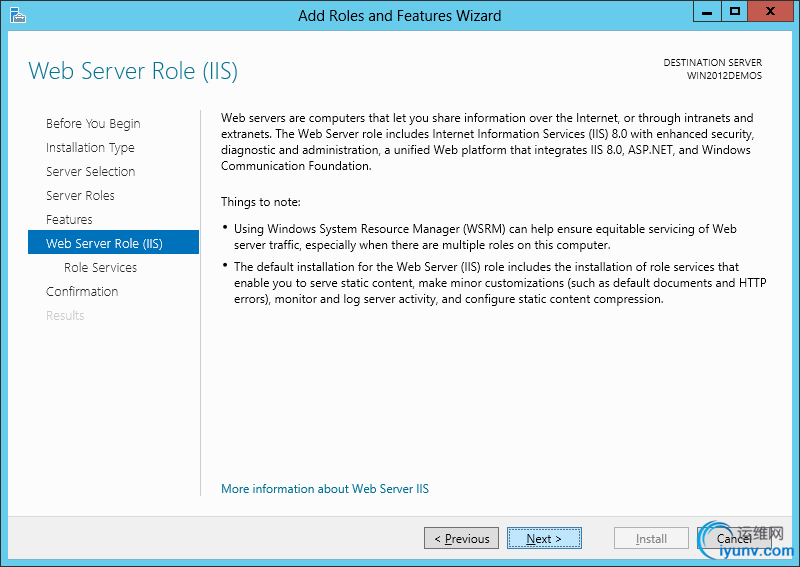
Task: Click the WIN2012DEMOS destination server name
Action: coord(724,76)
